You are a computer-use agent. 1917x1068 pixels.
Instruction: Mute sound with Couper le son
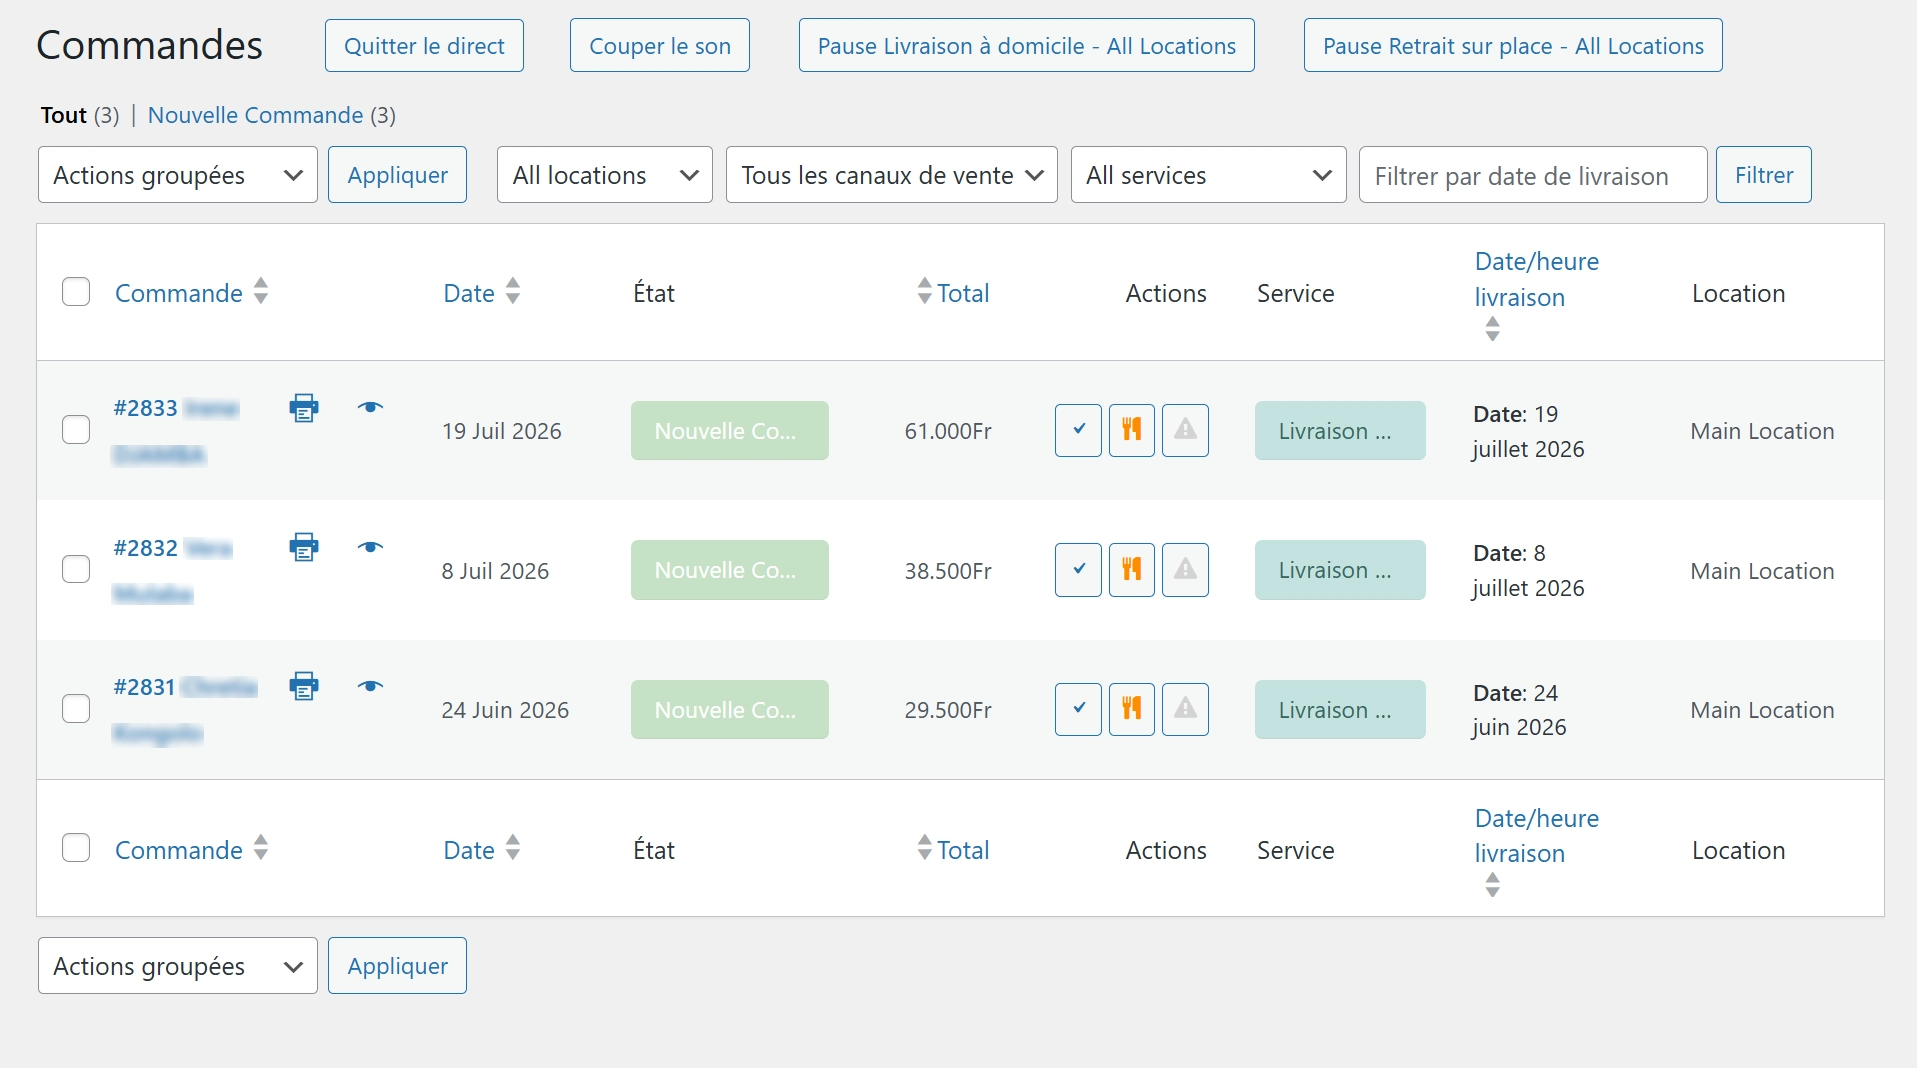pyautogui.click(x=660, y=46)
